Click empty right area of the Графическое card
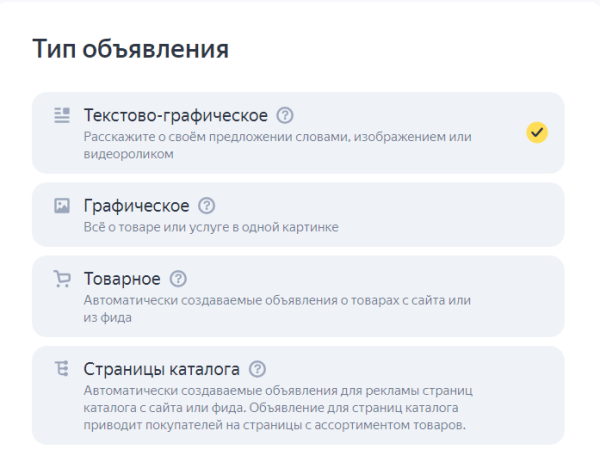This screenshot has height=474, width=600. click(470, 214)
